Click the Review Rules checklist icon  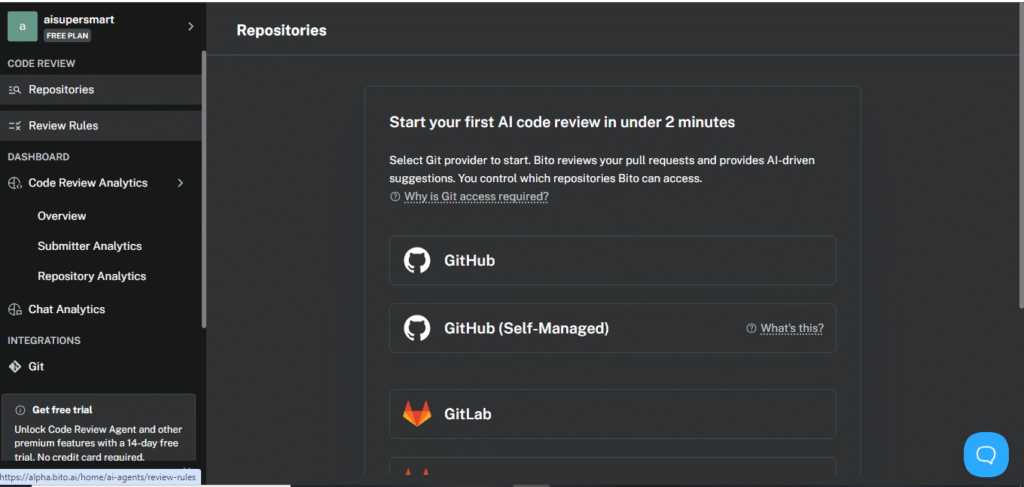(15, 126)
